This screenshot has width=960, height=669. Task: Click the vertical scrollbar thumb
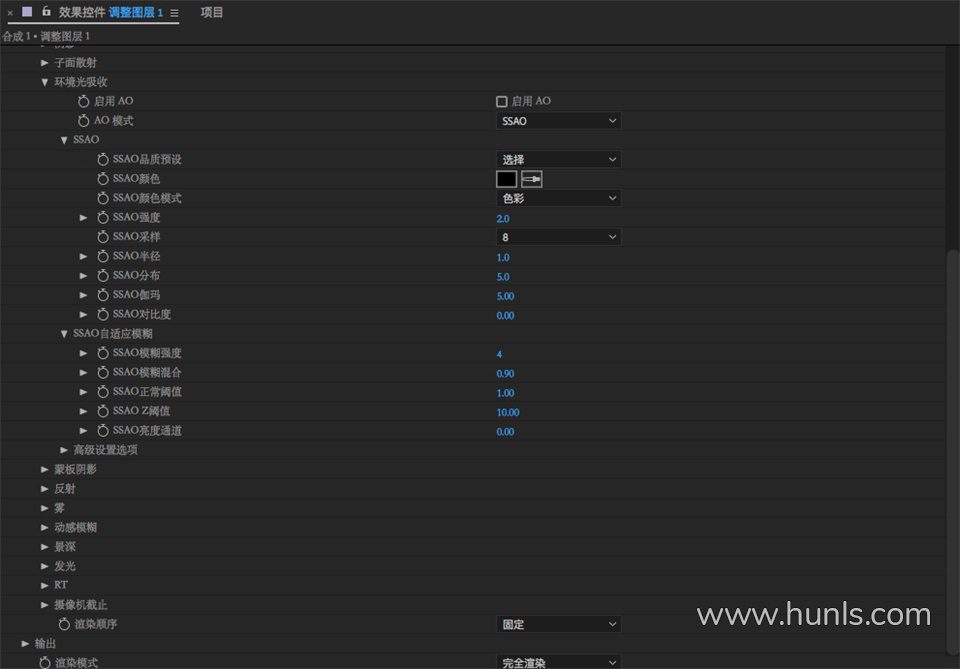[x=953, y=453]
